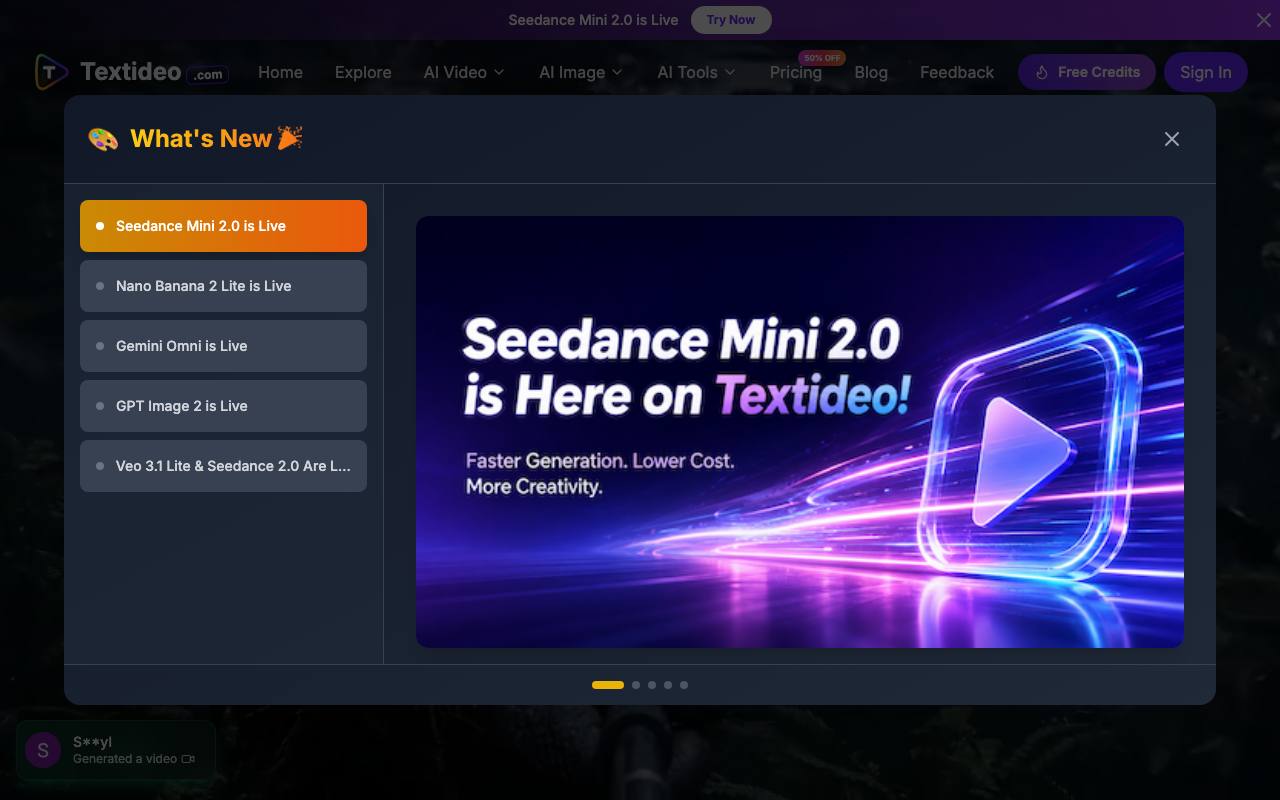Open the Home page
Screen dimensions: 1280x800
click(x=280, y=72)
